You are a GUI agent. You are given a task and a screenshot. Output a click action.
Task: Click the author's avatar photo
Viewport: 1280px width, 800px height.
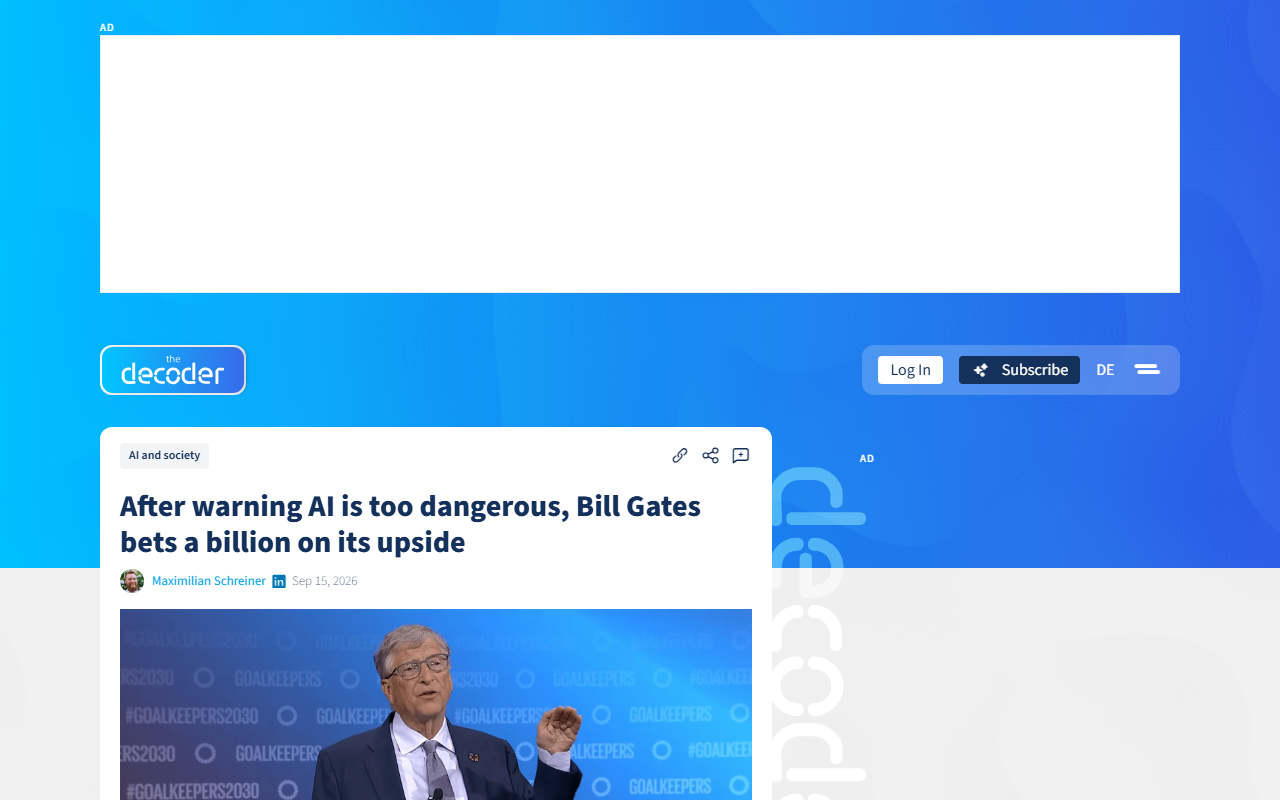[x=132, y=581]
